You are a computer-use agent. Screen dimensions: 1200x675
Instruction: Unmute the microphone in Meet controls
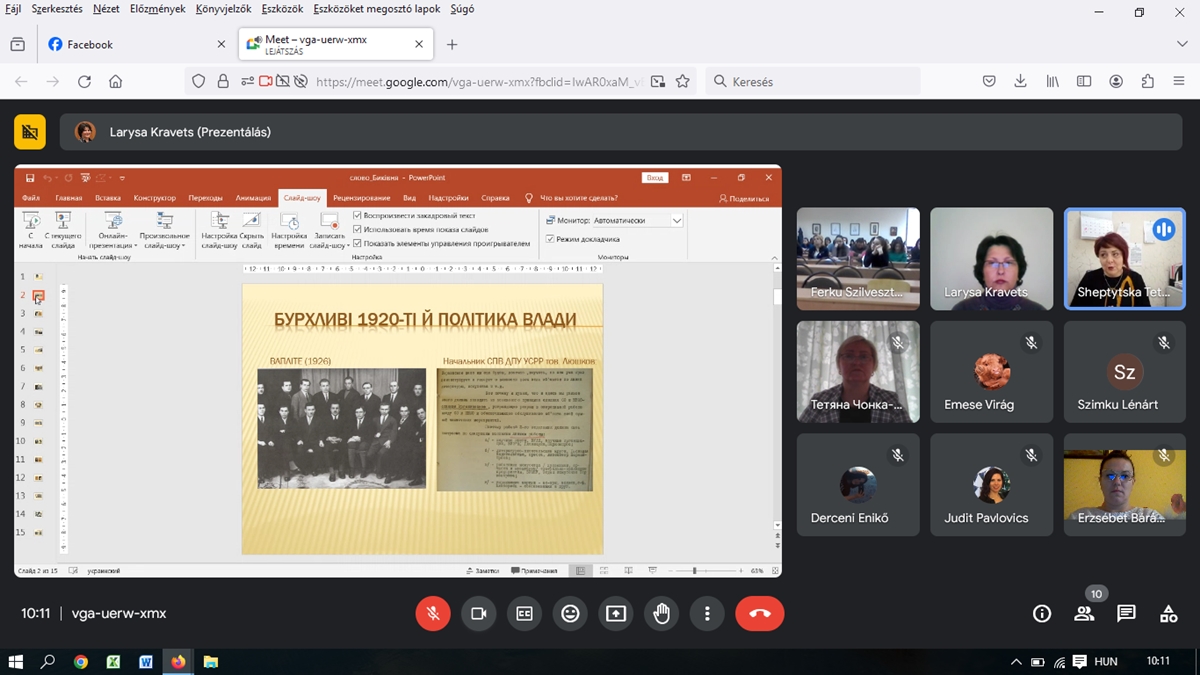[x=433, y=614]
